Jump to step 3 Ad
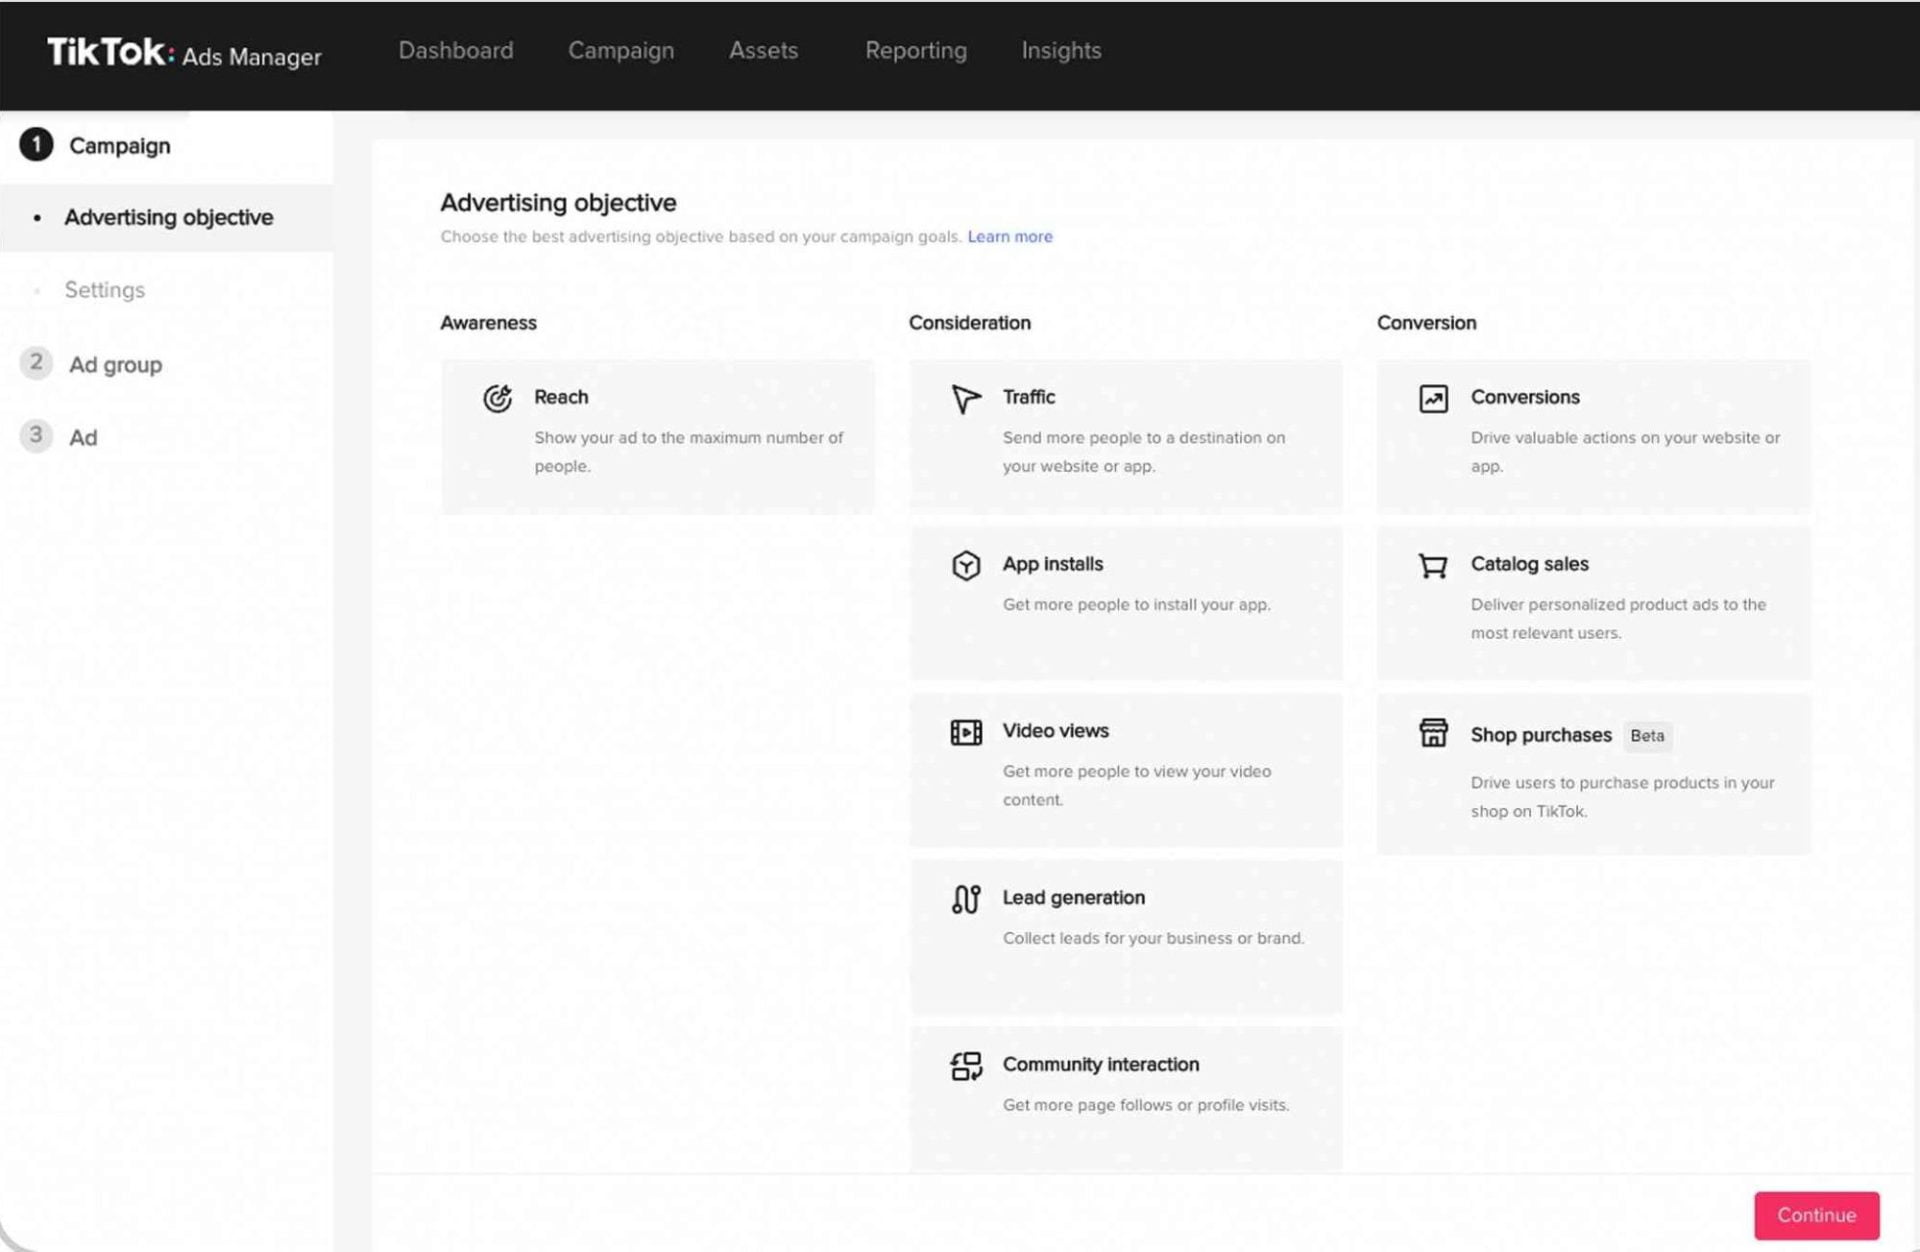The image size is (1920, 1252). tap(83, 438)
